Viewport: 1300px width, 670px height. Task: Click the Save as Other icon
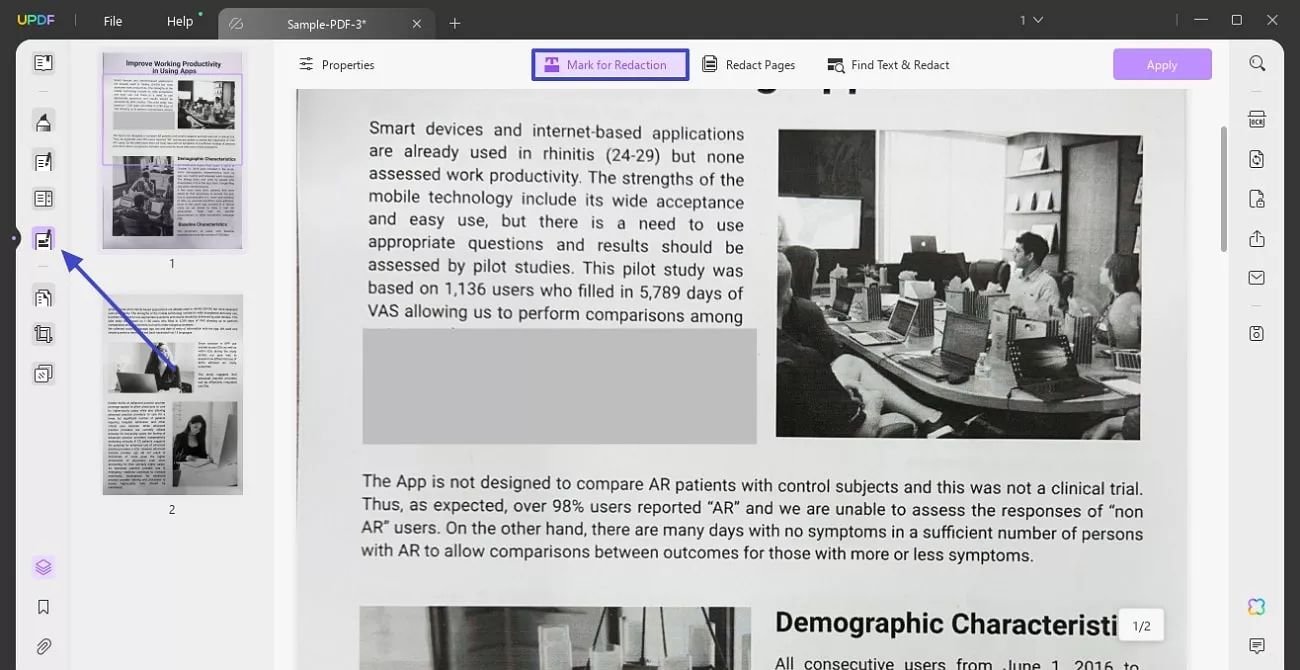tap(1257, 333)
